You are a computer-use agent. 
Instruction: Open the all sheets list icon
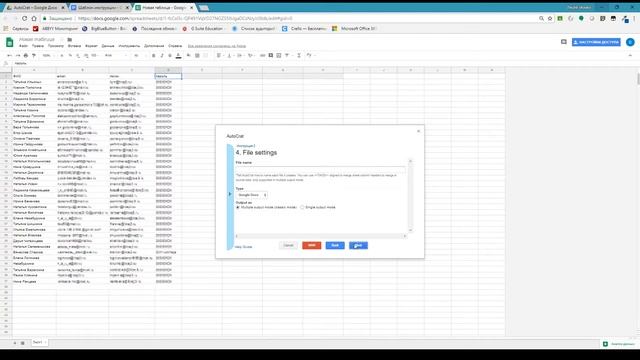pos(23,343)
